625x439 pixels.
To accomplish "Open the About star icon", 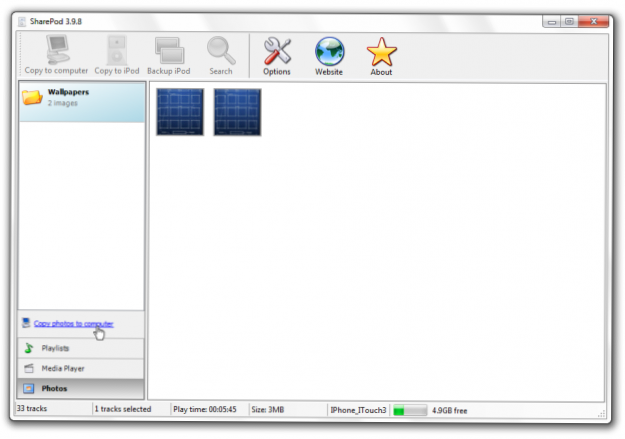I will tap(381, 51).
